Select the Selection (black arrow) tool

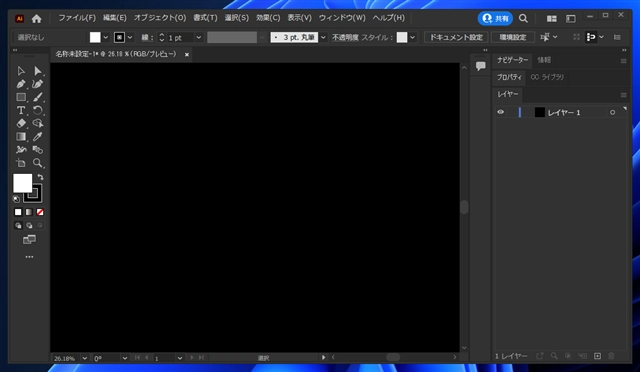pyautogui.click(x=21, y=71)
